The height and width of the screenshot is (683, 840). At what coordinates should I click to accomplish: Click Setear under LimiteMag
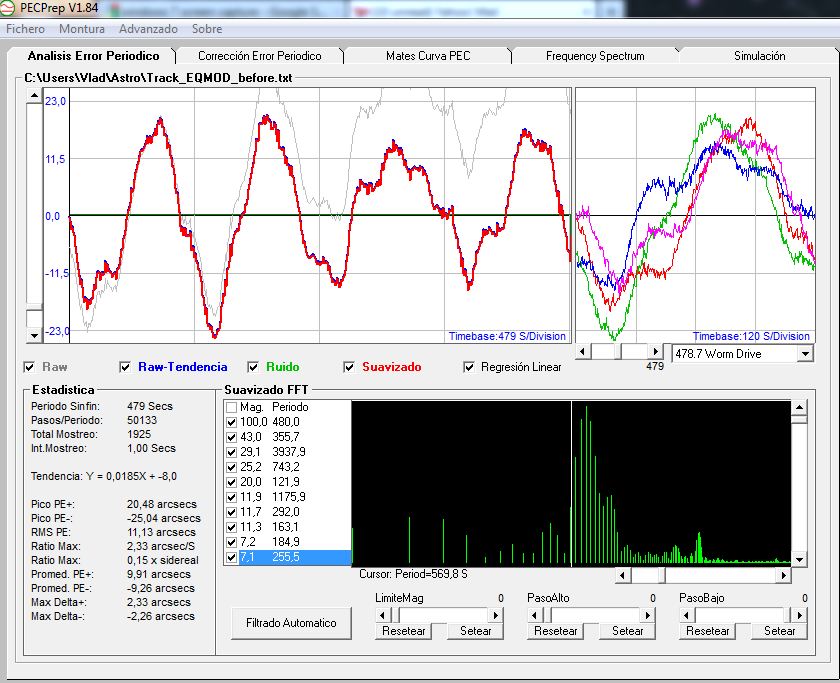click(475, 631)
